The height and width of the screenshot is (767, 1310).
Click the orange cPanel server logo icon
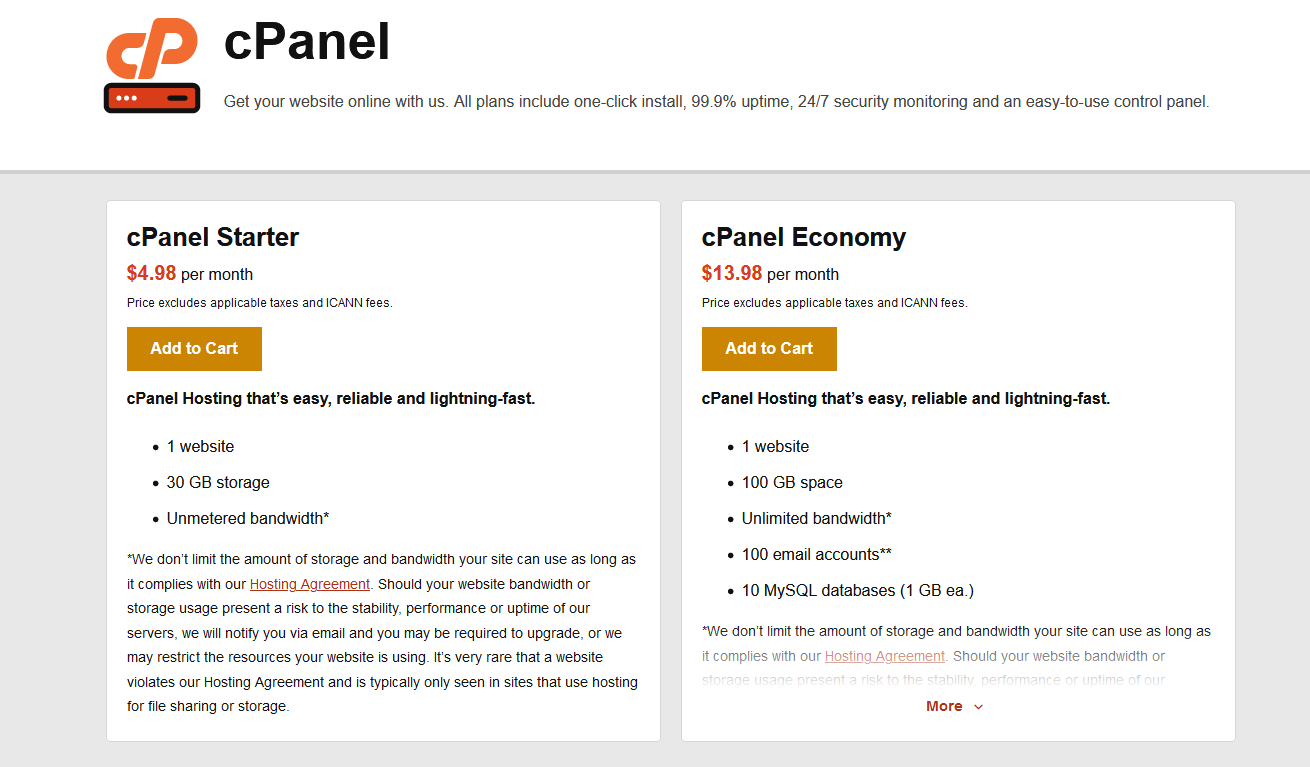point(152,65)
